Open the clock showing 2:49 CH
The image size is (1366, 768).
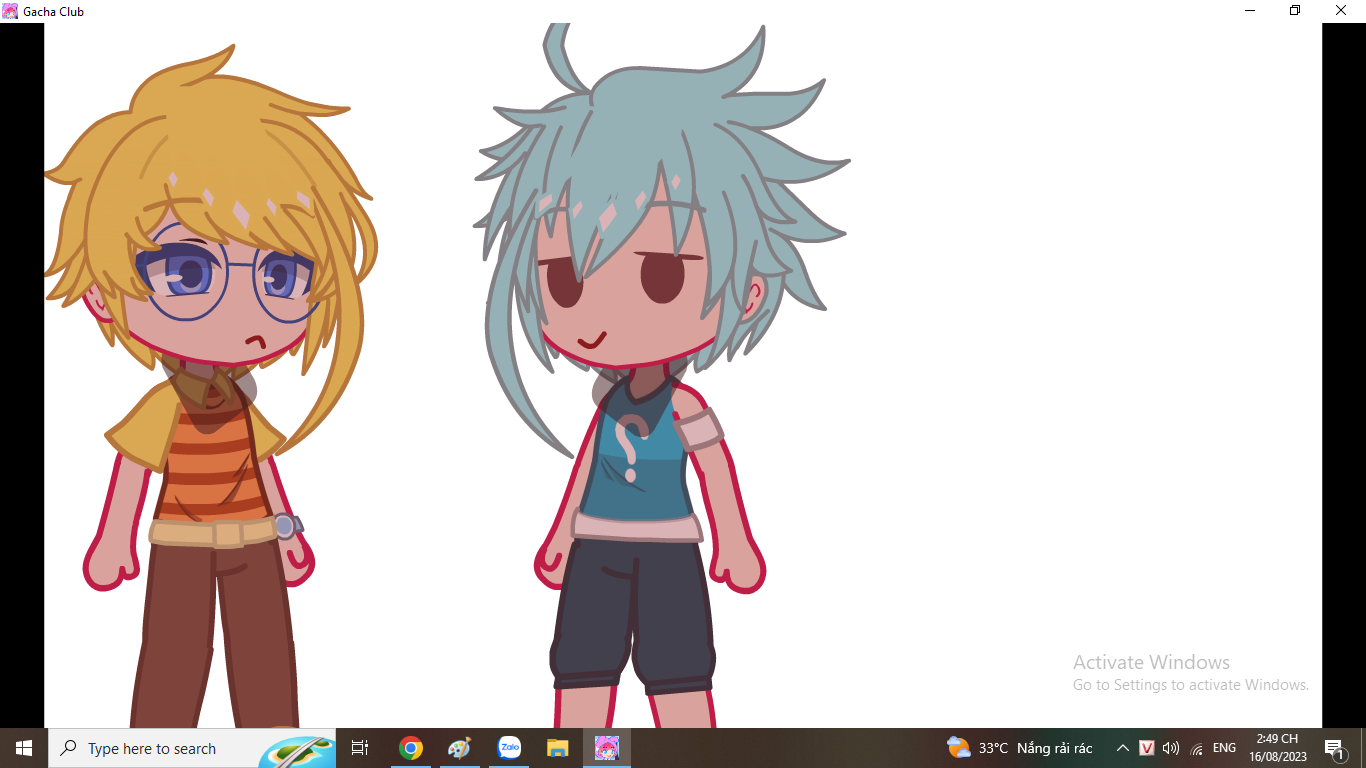coord(1277,748)
